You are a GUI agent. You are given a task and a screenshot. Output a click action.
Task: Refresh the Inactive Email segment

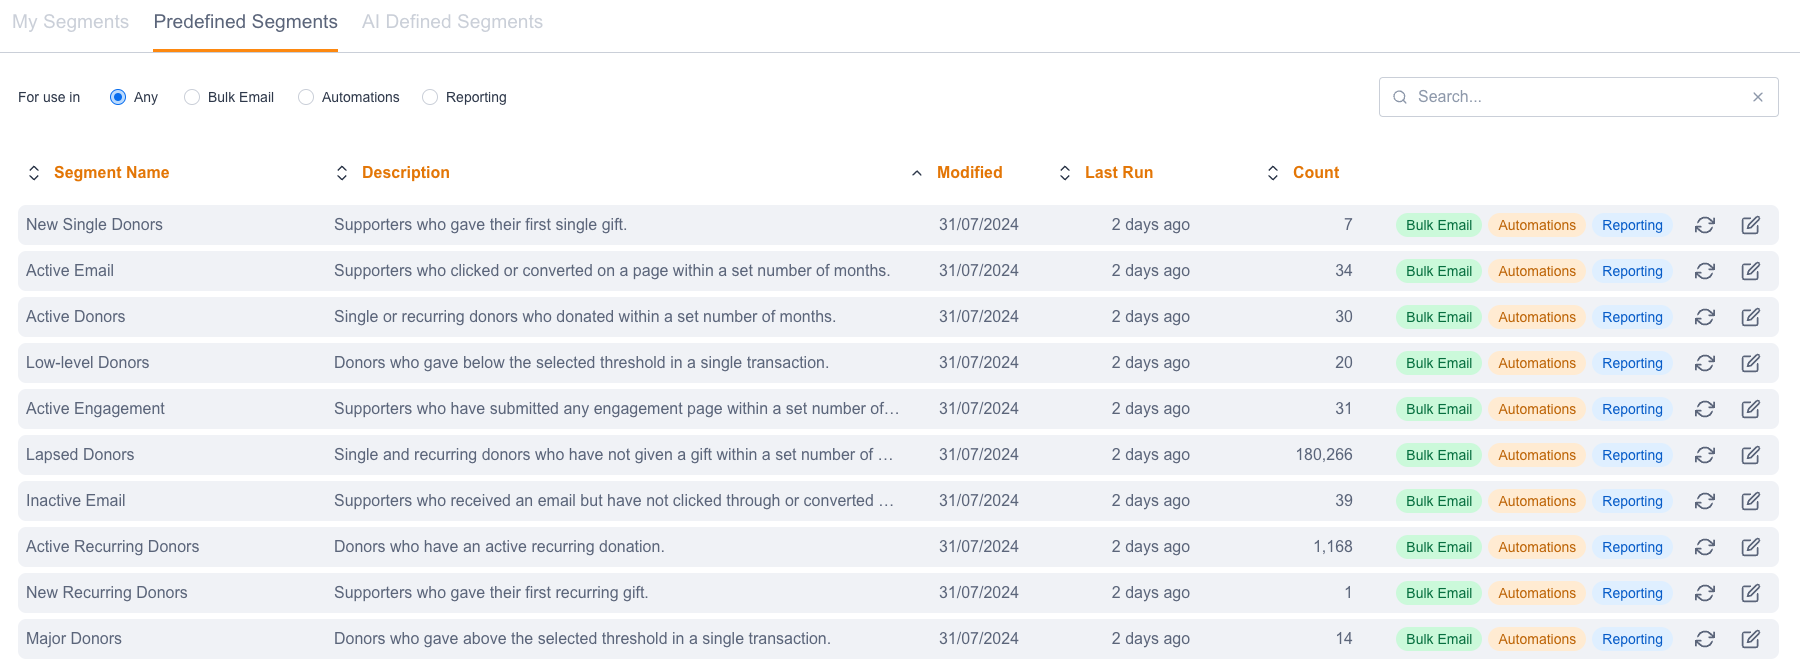pyautogui.click(x=1705, y=501)
